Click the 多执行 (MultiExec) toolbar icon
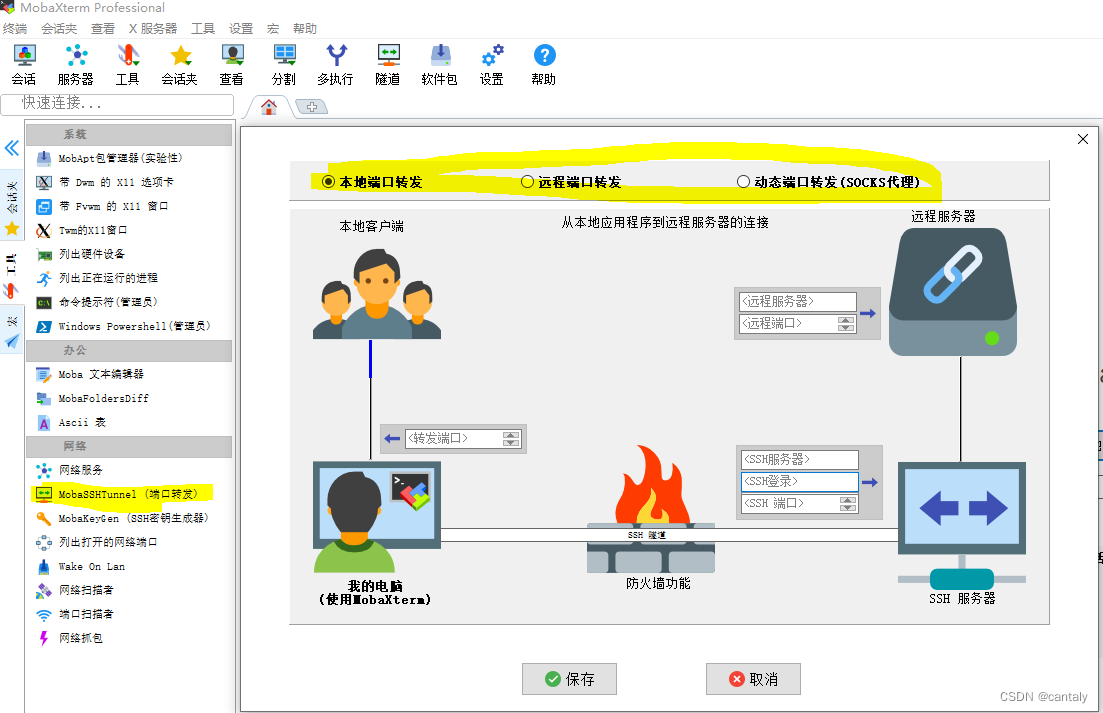 click(335, 64)
